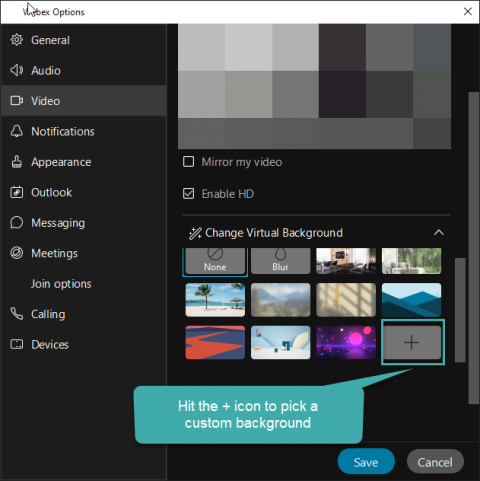This screenshot has width=480, height=481.
Task: Open Calling settings
Action: point(84,314)
